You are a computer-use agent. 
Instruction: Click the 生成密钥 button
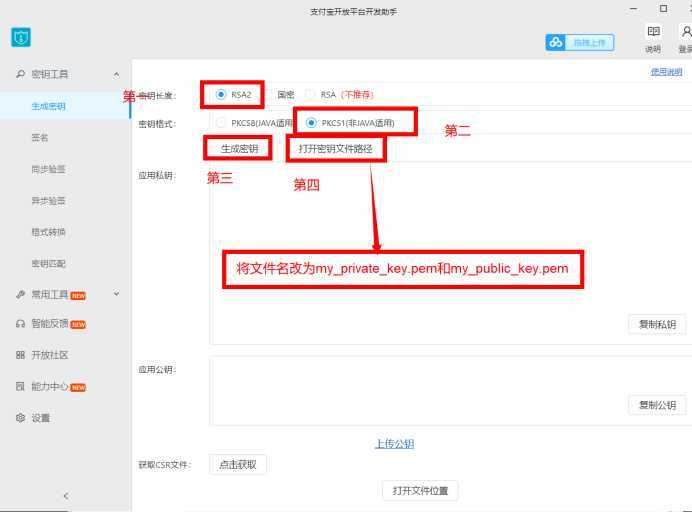pyautogui.click(x=239, y=148)
